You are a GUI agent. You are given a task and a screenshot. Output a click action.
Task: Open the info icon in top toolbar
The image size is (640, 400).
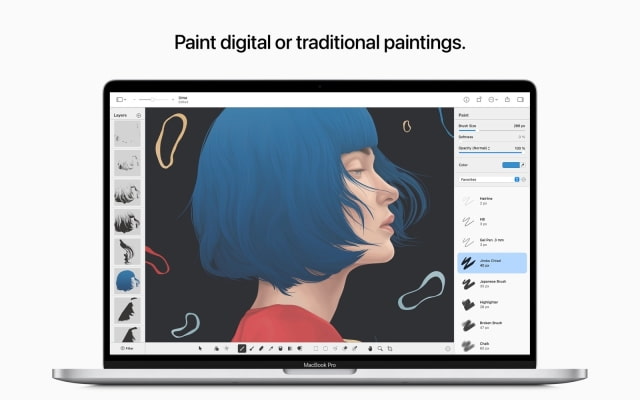click(x=466, y=100)
